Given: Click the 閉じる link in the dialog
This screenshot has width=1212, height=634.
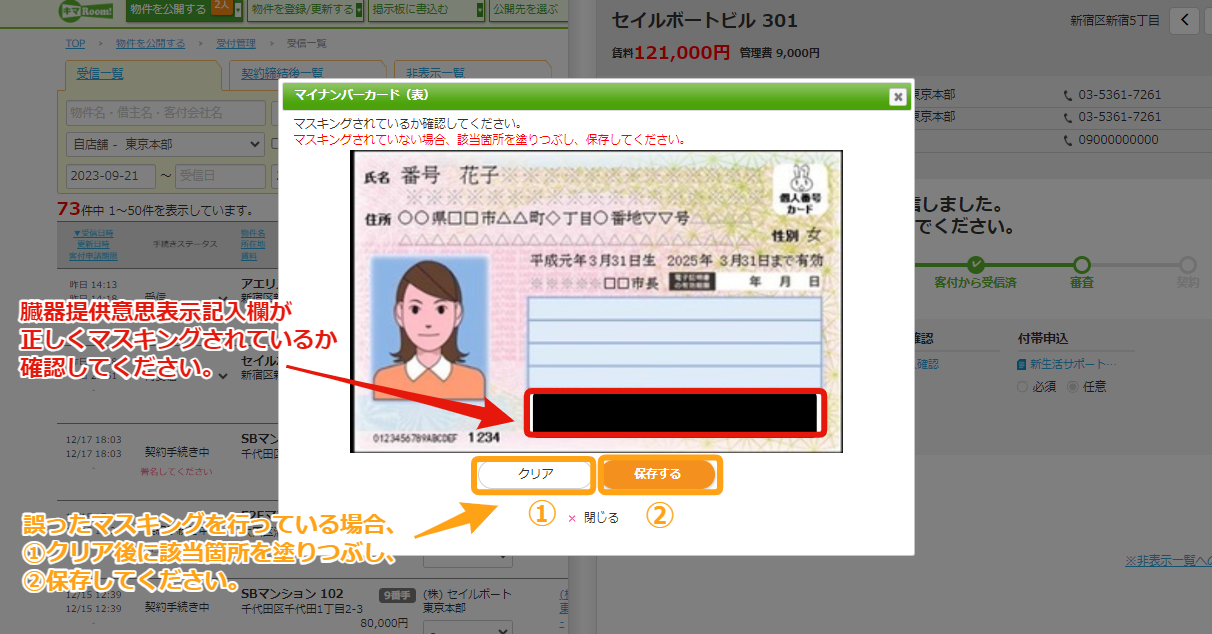Looking at the screenshot, I should [x=601, y=518].
